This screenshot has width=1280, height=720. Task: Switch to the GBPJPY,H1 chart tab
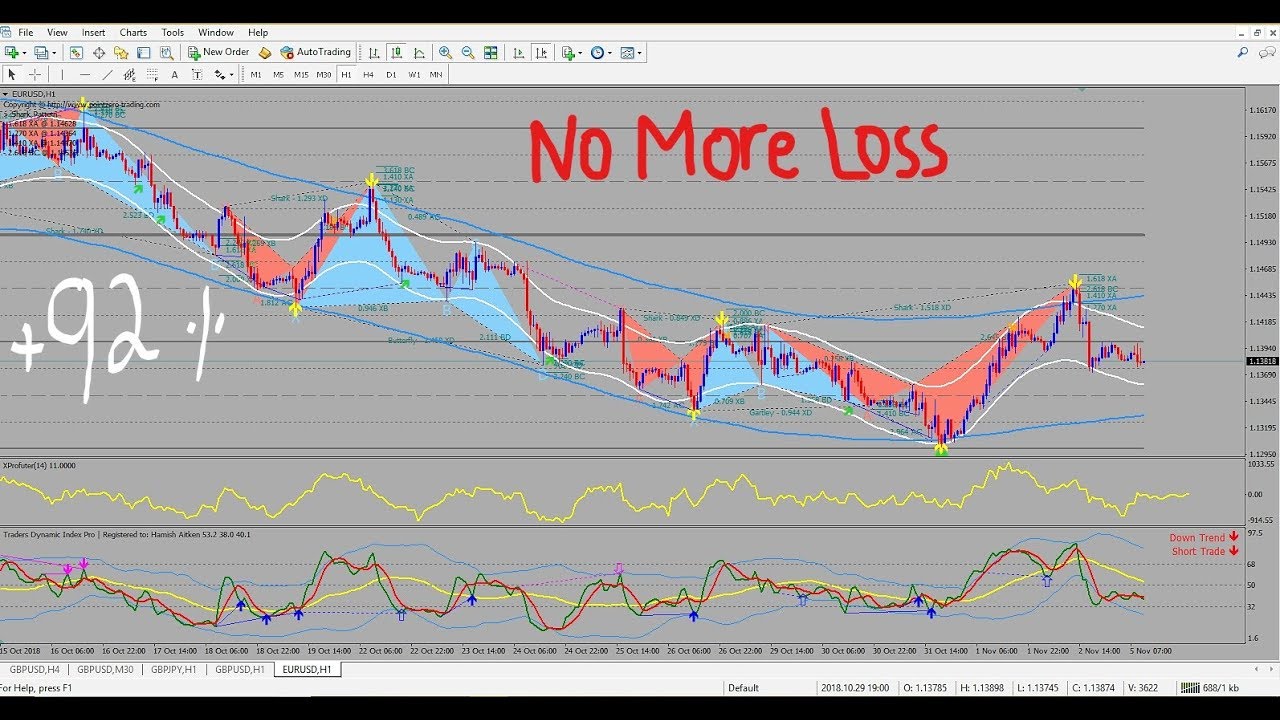coord(175,669)
